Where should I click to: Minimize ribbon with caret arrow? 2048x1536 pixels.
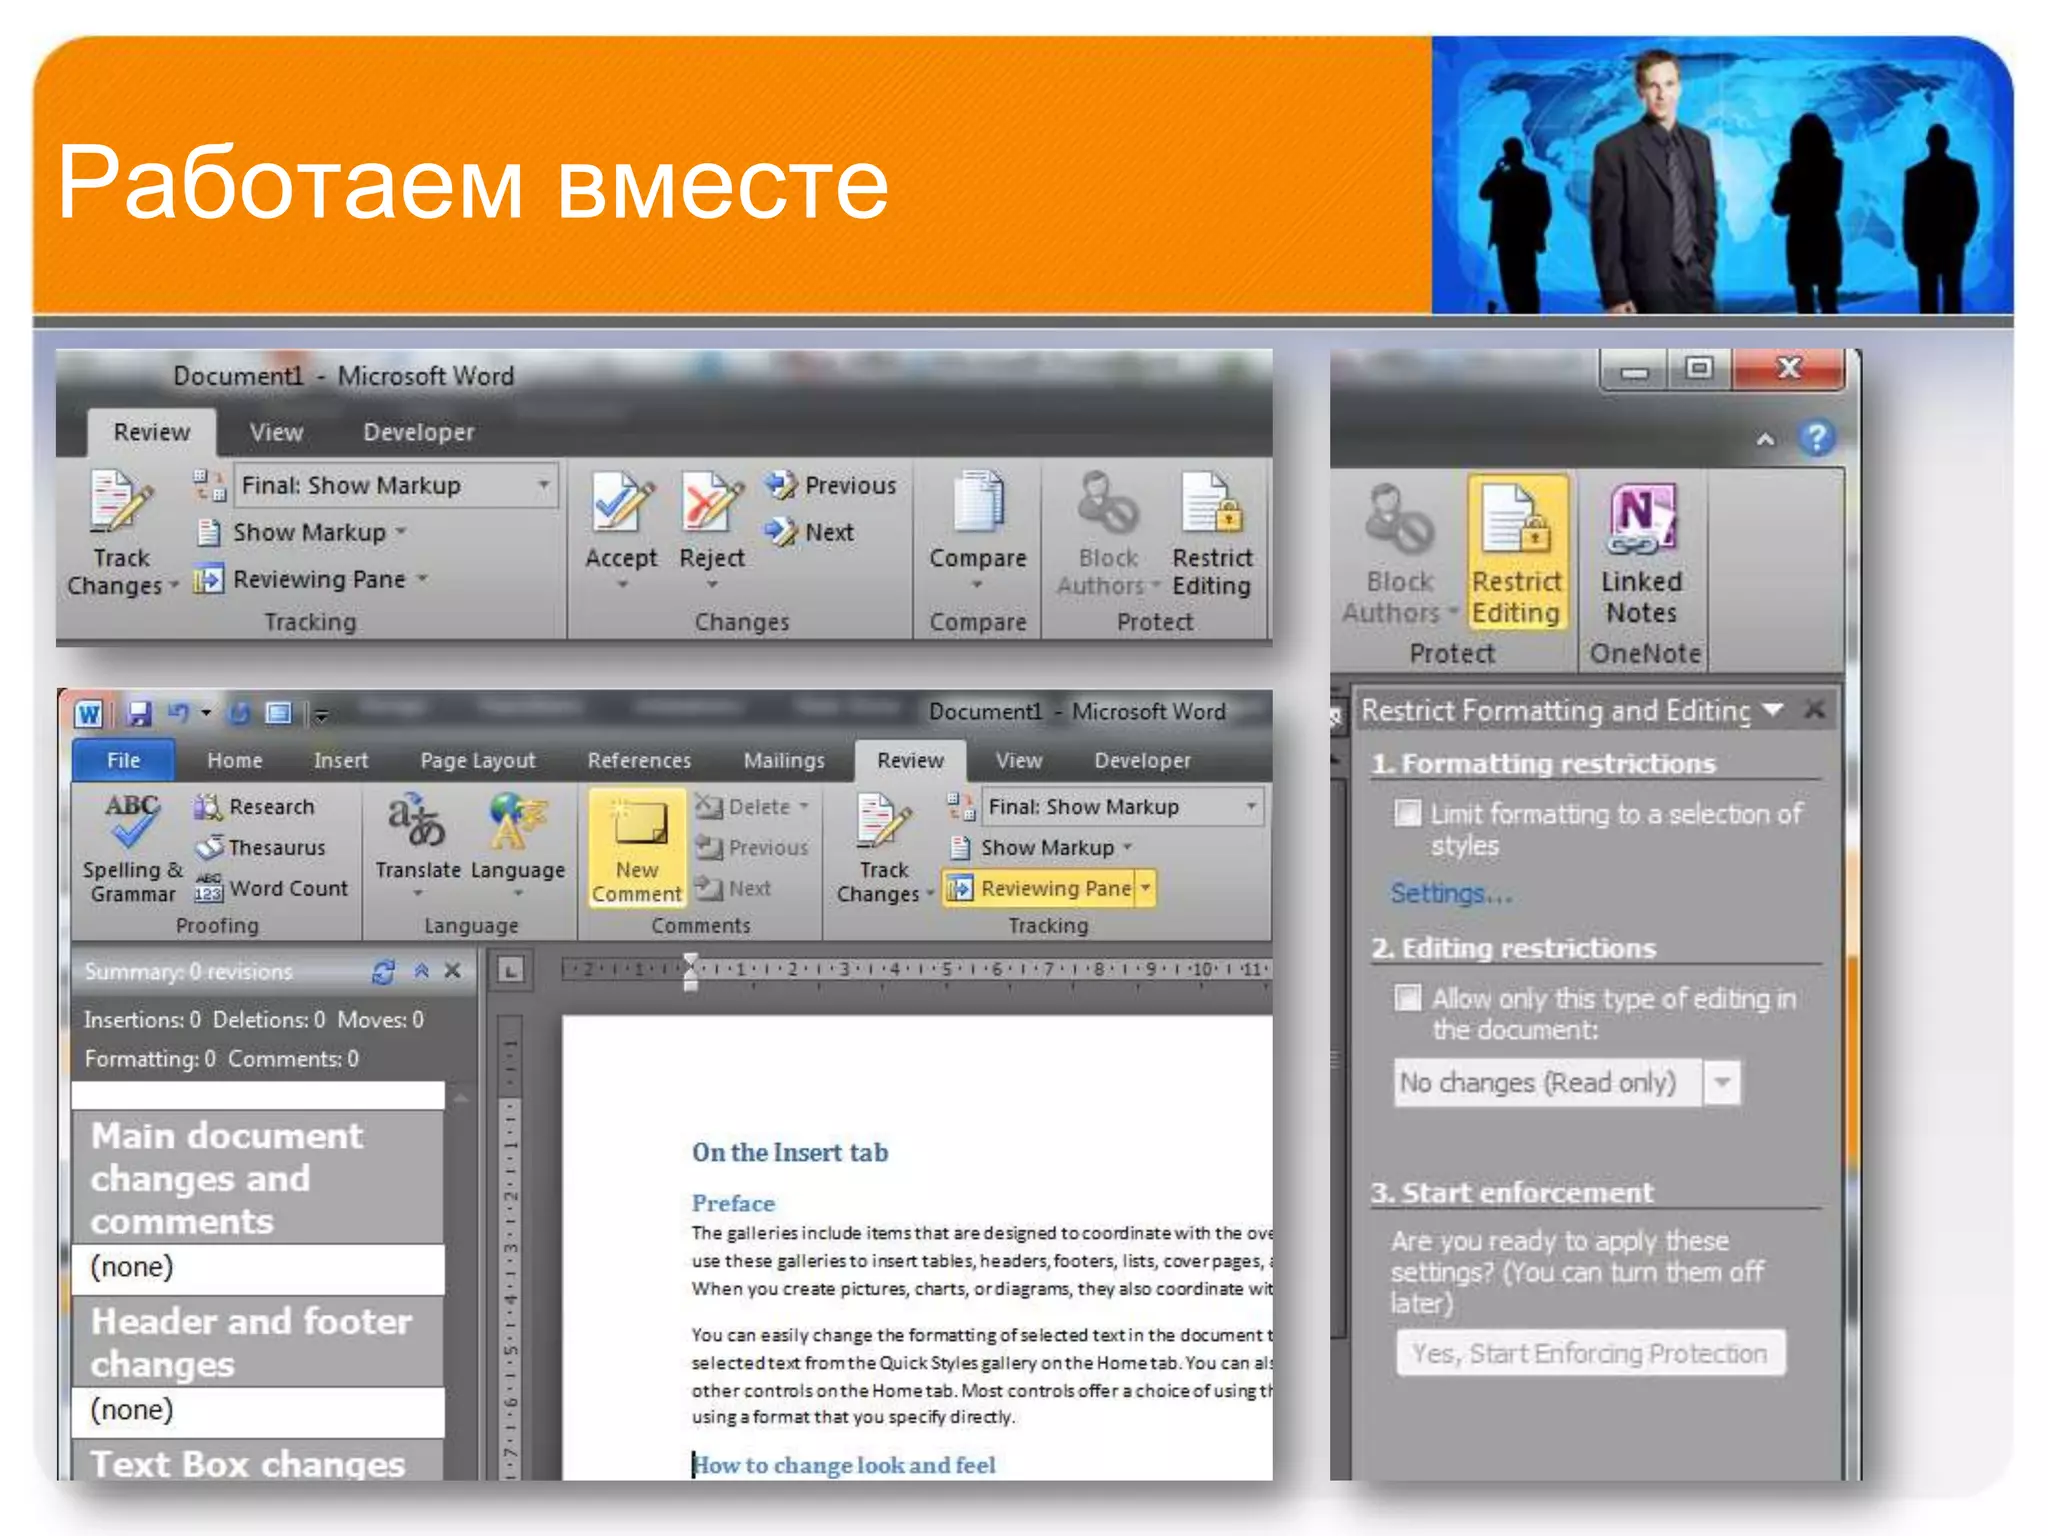tap(1766, 439)
